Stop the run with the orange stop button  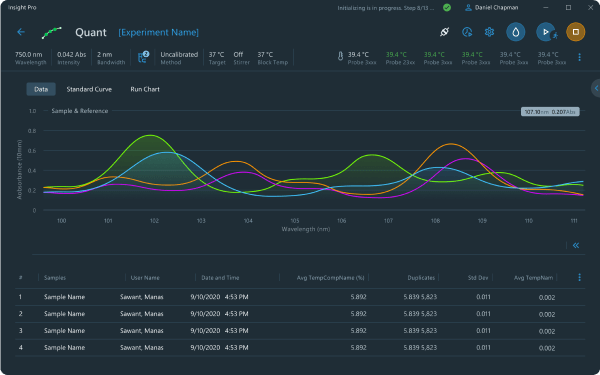click(x=576, y=32)
